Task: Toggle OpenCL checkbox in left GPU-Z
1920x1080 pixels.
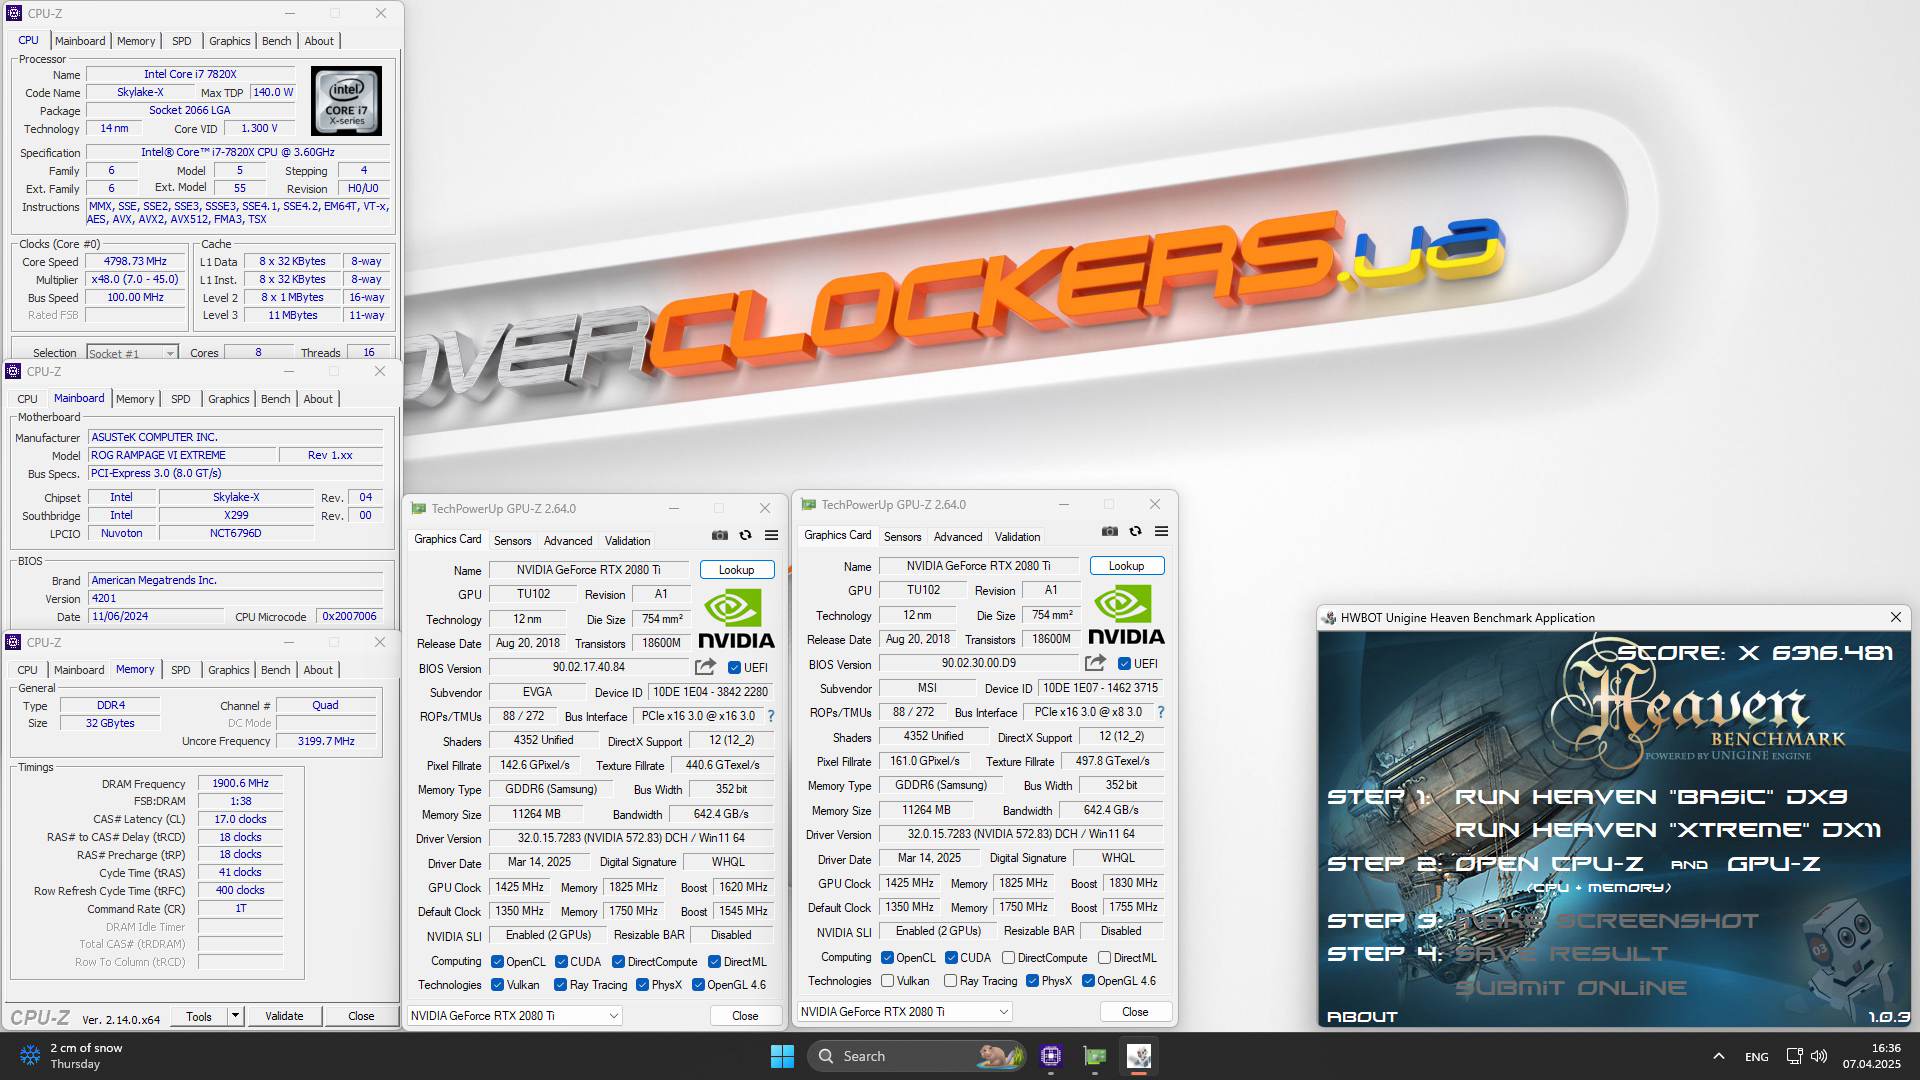Action: pos(497,962)
